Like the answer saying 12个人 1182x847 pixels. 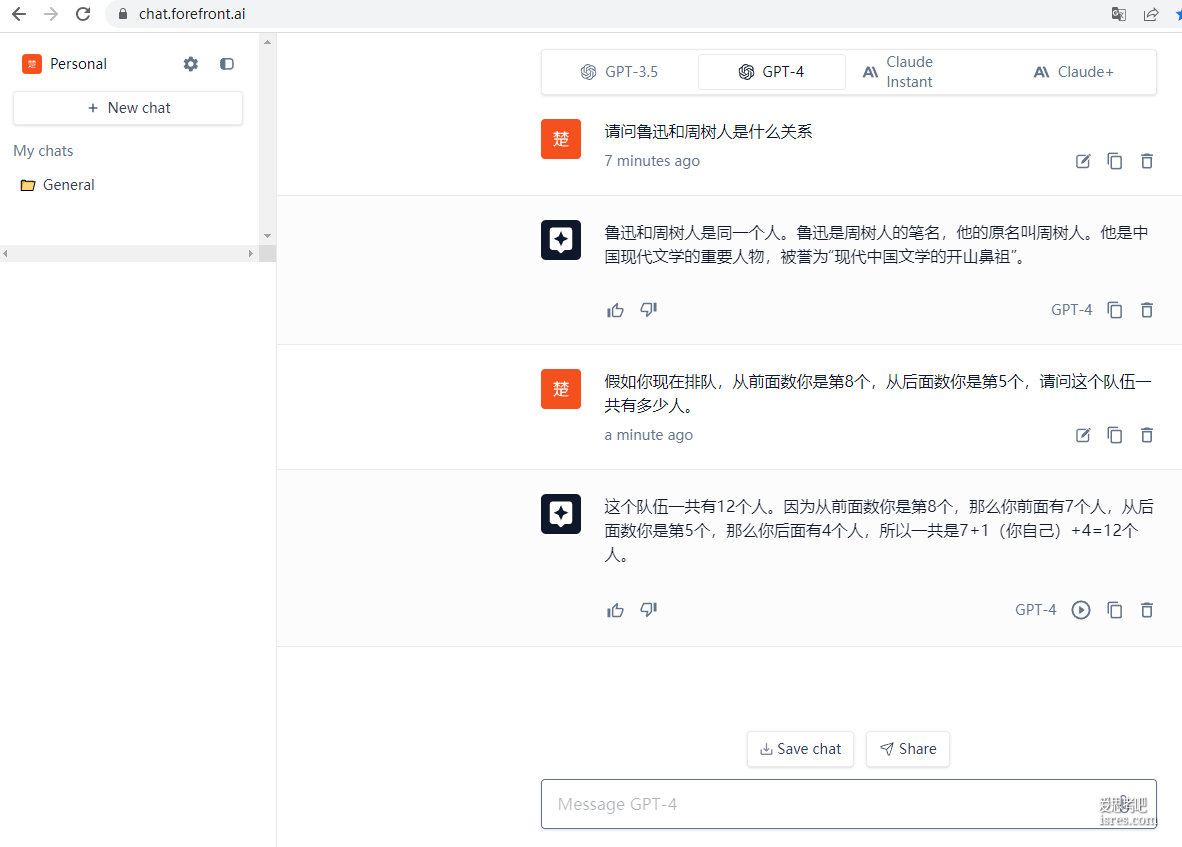615,610
